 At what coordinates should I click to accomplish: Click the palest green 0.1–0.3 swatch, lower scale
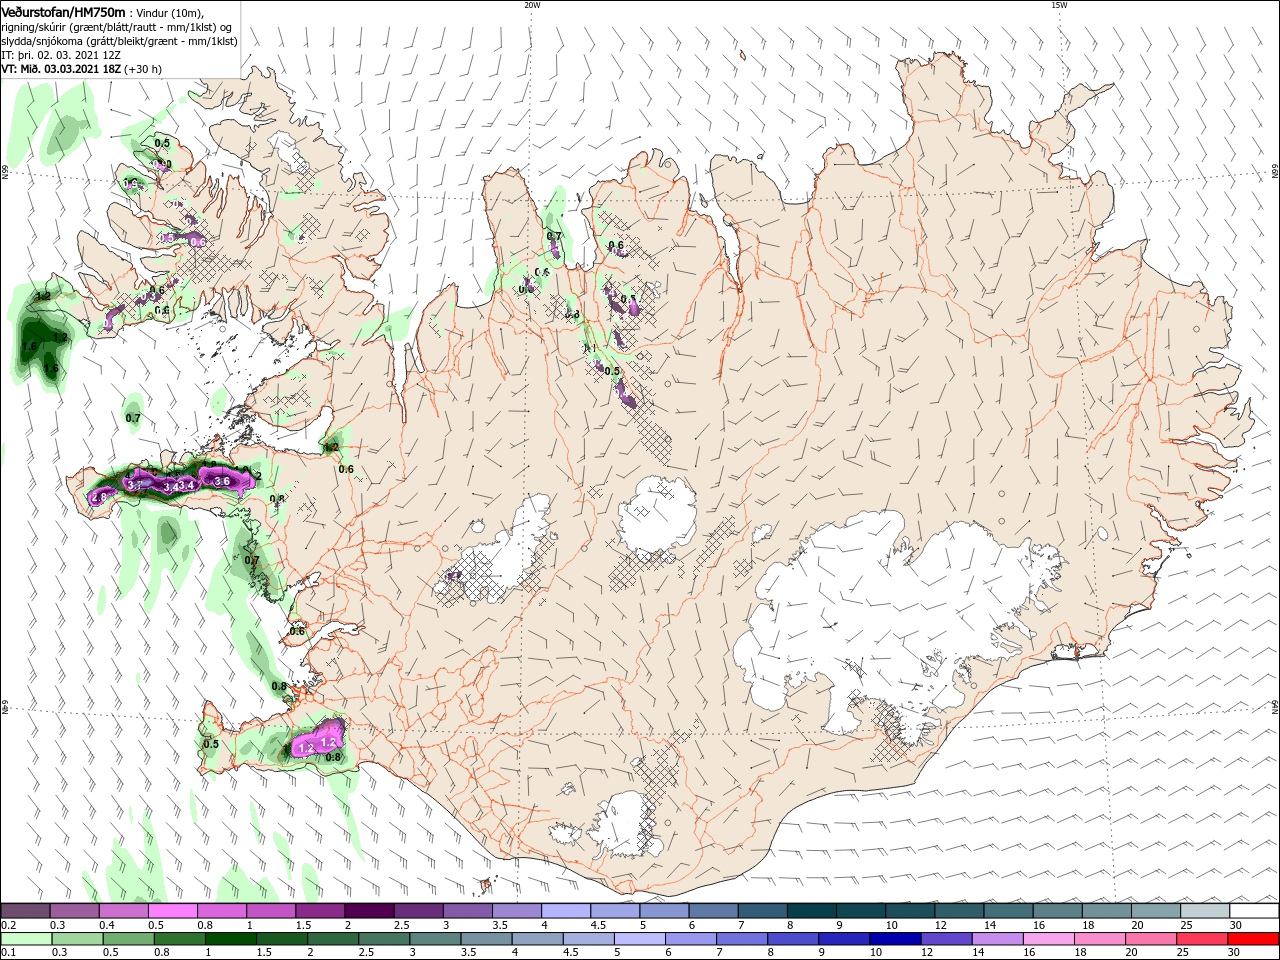[x=26, y=939]
